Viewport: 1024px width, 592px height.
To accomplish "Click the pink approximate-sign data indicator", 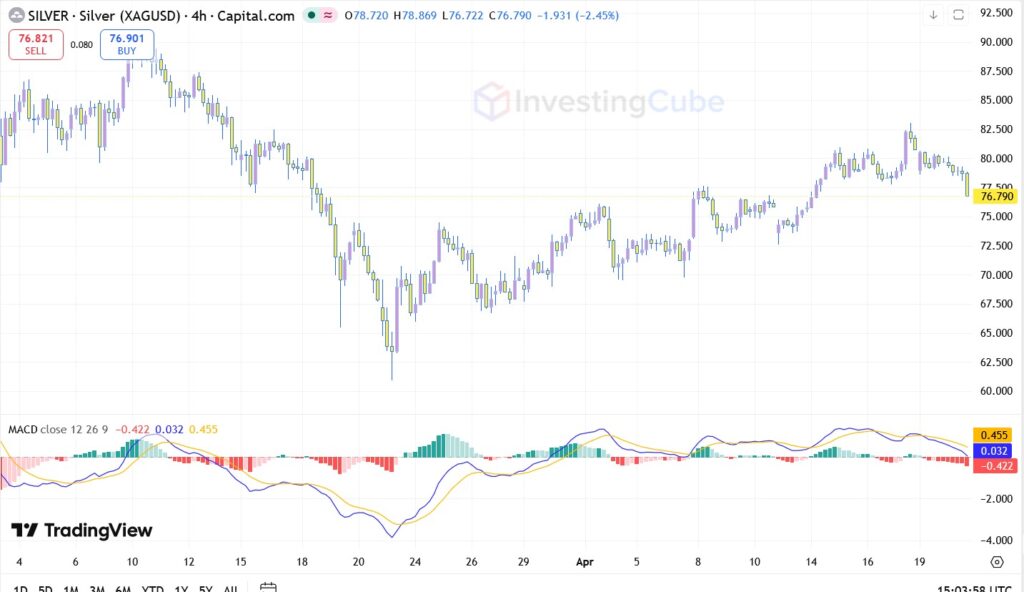I will pyautogui.click(x=327, y=16).
